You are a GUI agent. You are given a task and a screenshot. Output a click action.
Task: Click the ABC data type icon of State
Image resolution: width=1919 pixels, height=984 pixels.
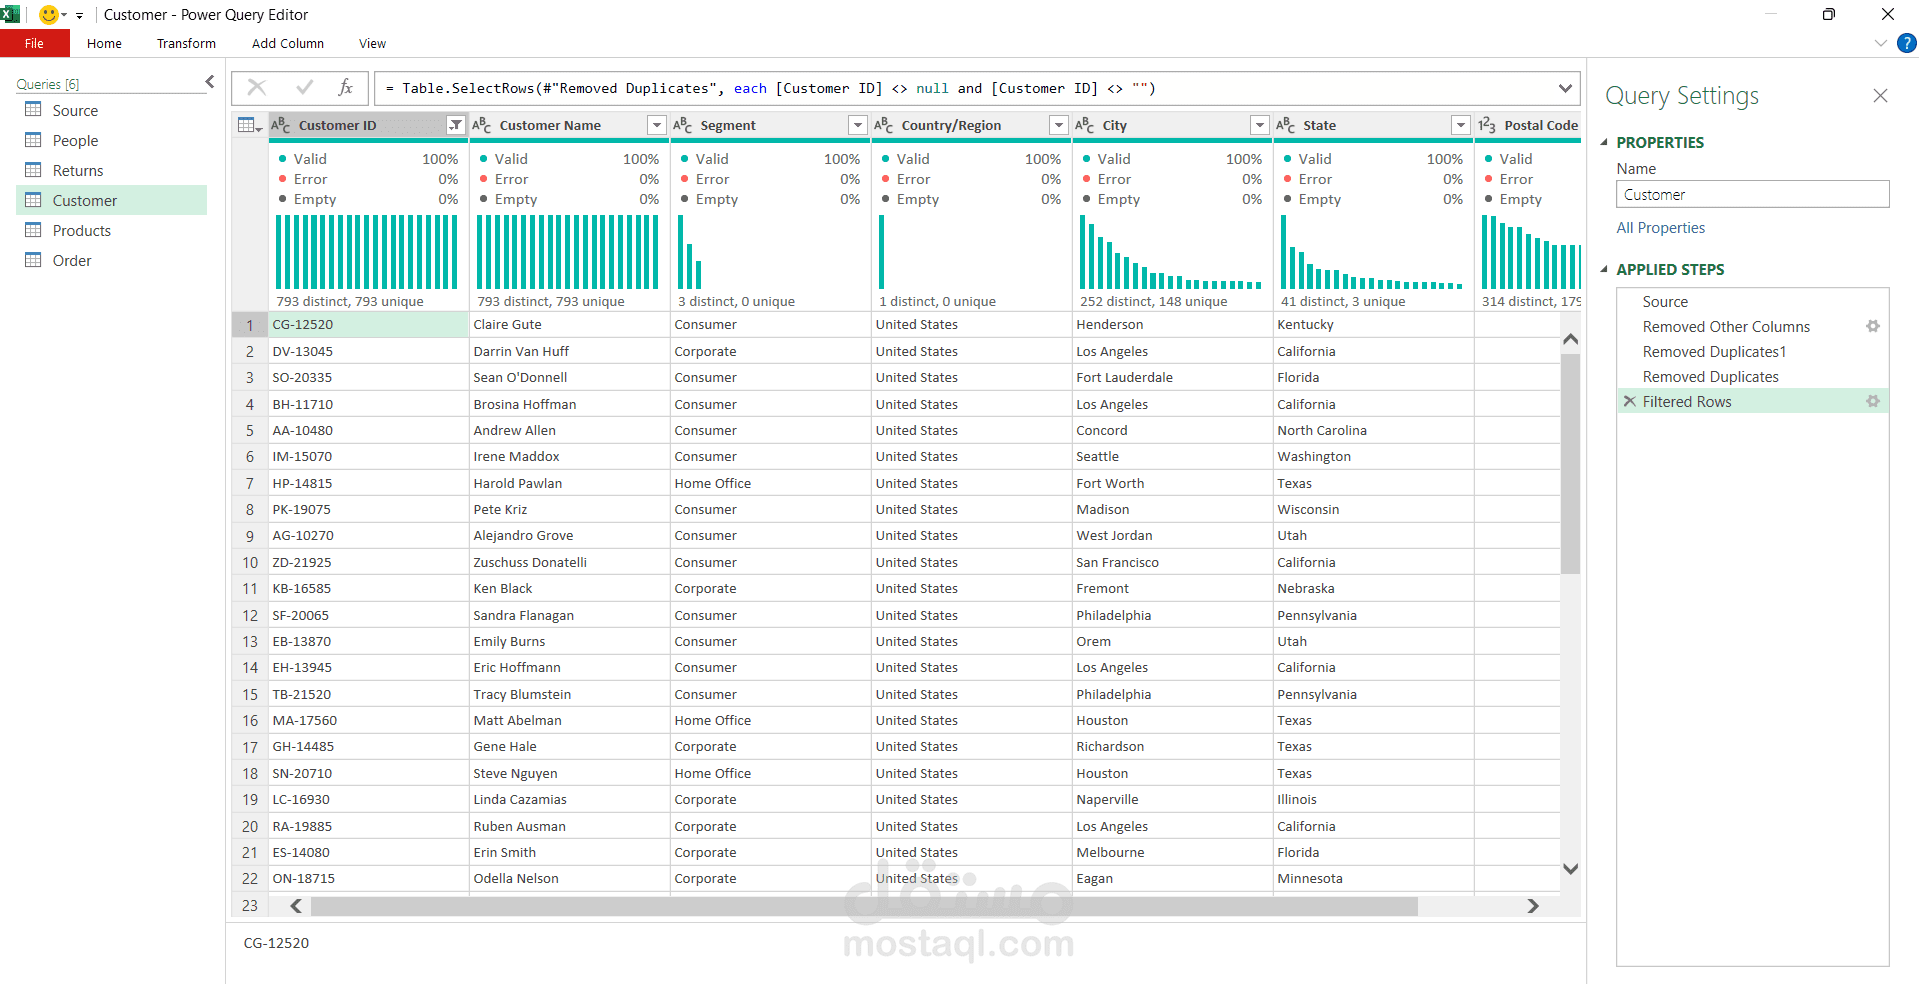tap(1286, 125)
